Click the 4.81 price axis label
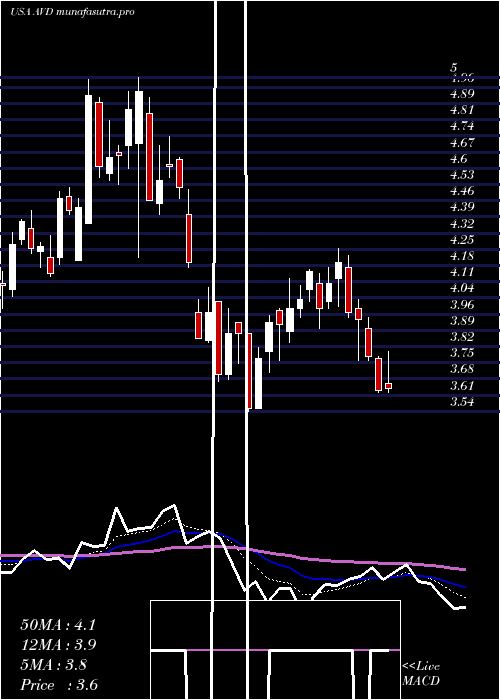The image size is (500, 700). (x=462, y=110)
